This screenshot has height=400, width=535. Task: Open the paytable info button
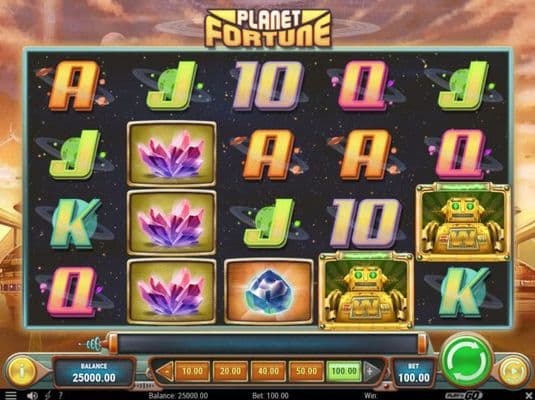22,371
